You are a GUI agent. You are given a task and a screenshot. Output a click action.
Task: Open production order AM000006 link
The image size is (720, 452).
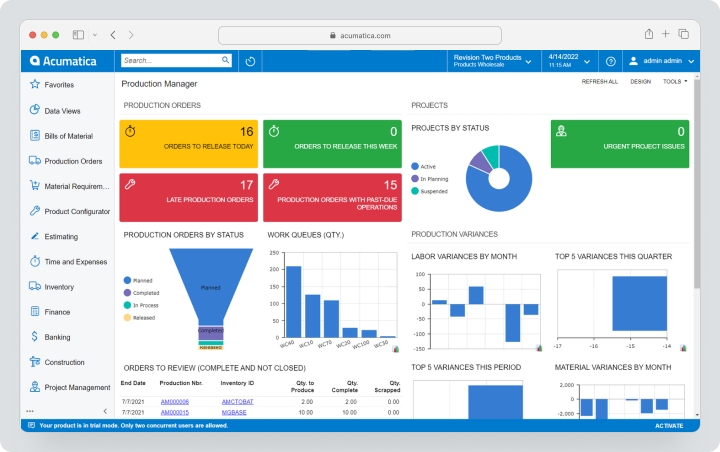[174, 401]
